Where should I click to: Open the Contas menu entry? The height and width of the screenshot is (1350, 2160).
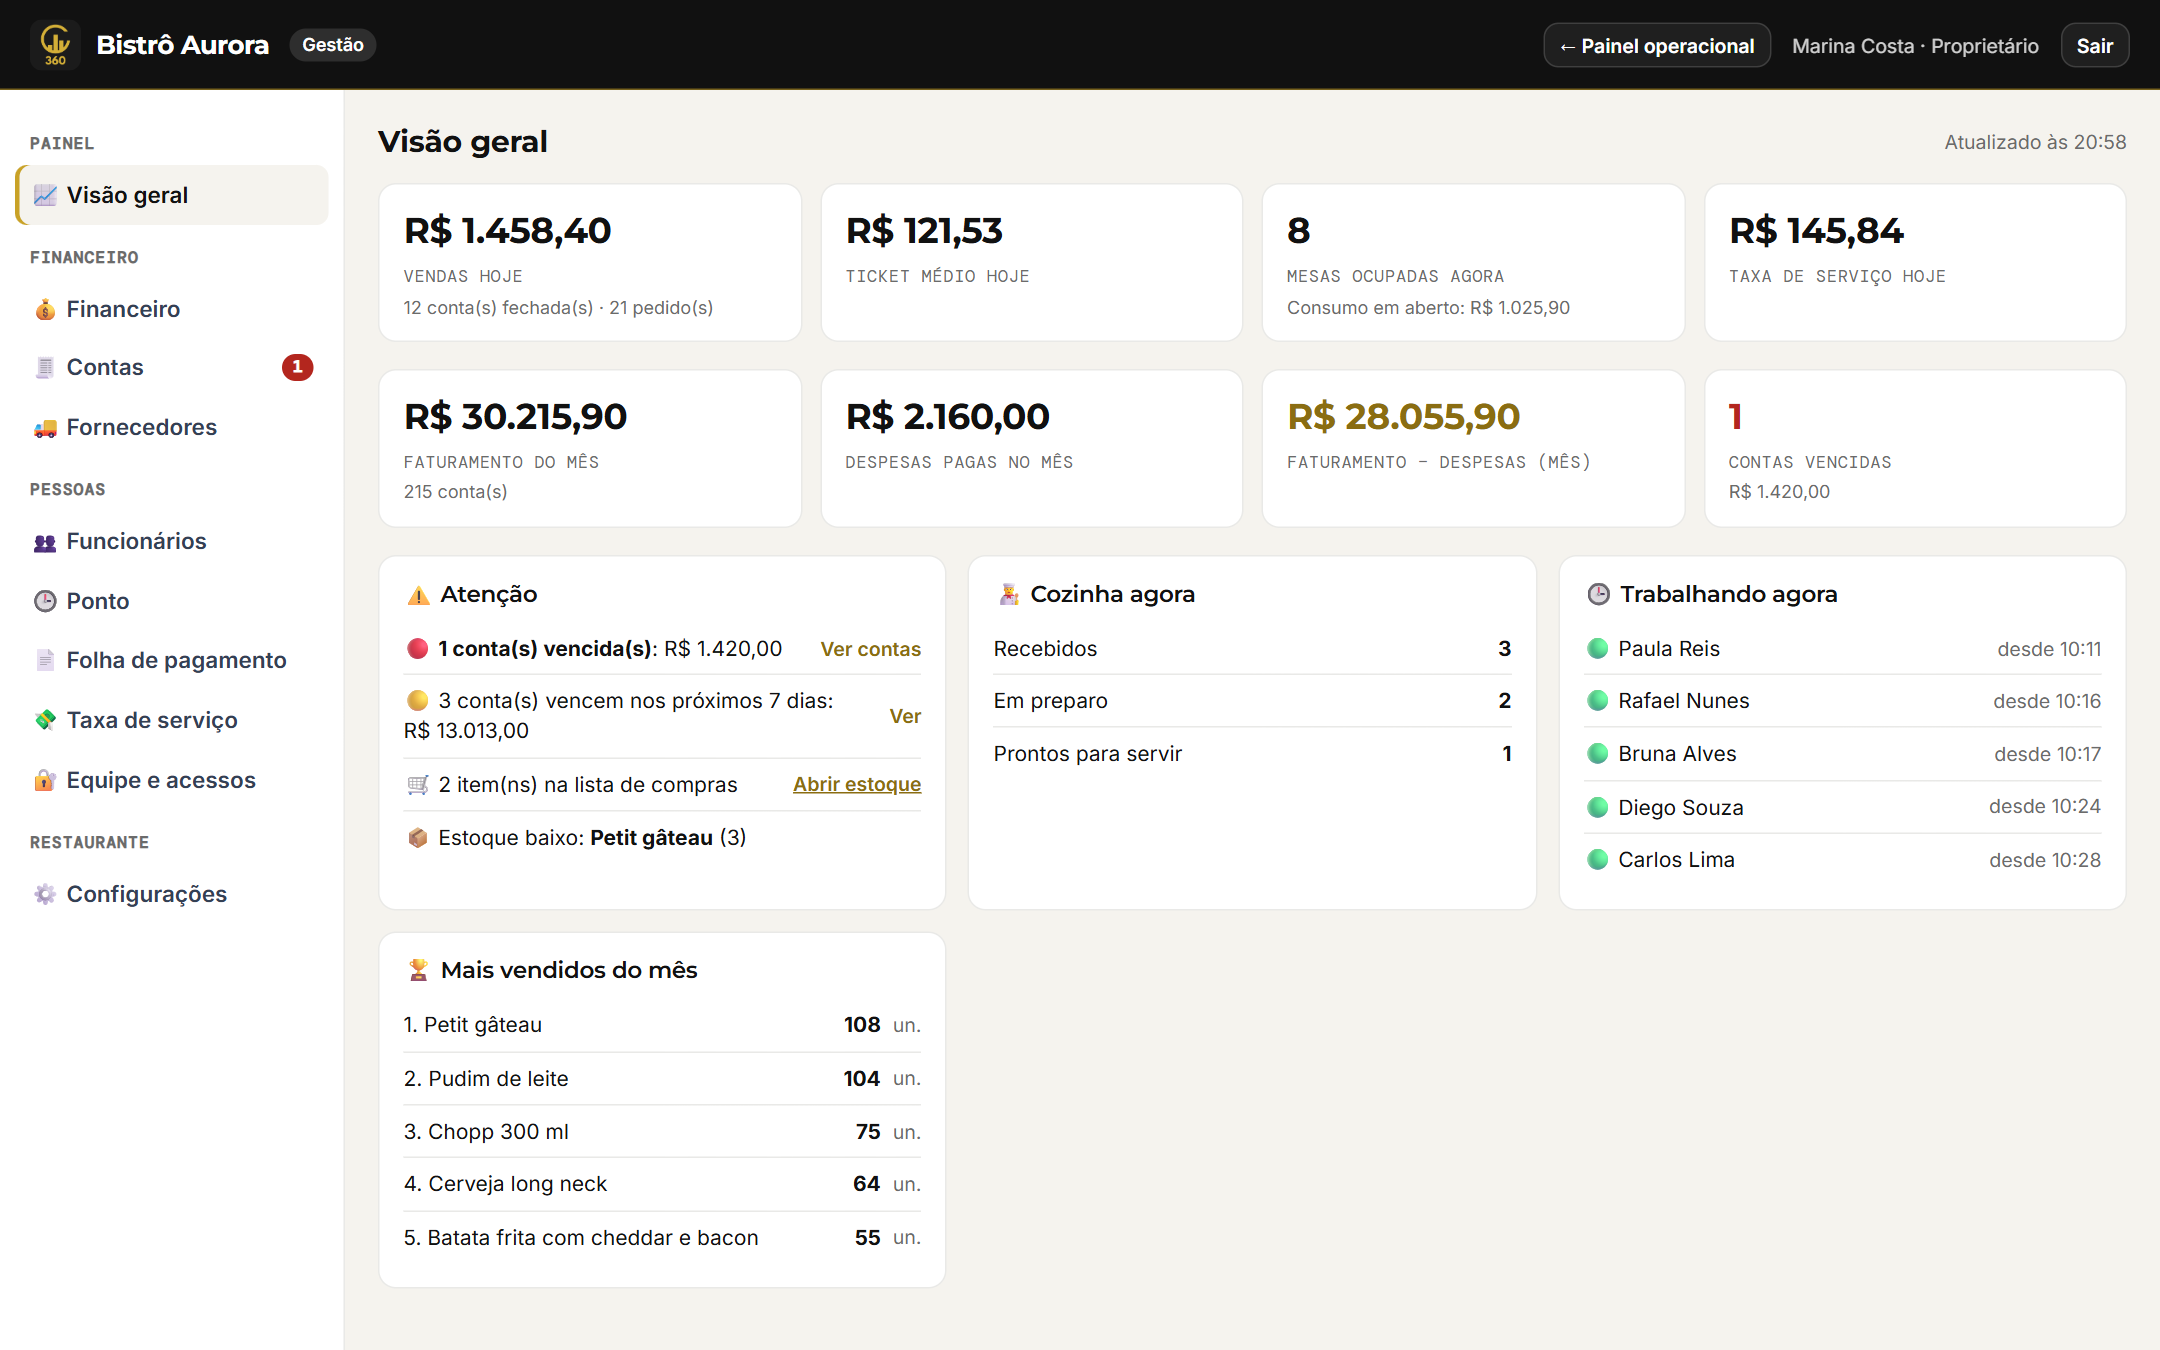(172, 367)
